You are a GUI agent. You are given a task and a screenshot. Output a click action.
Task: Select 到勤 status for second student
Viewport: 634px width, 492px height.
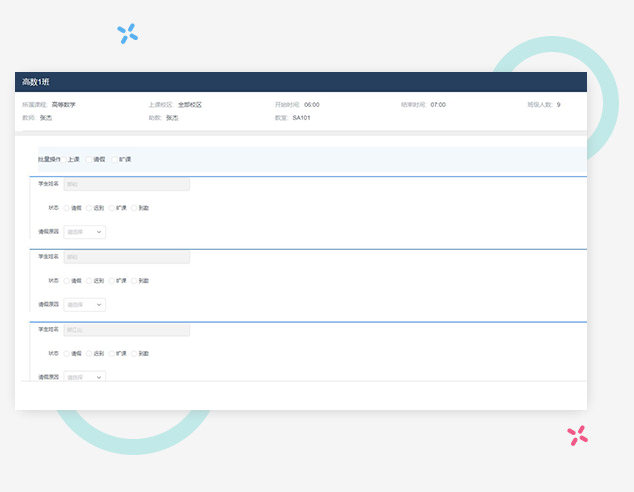134,281
